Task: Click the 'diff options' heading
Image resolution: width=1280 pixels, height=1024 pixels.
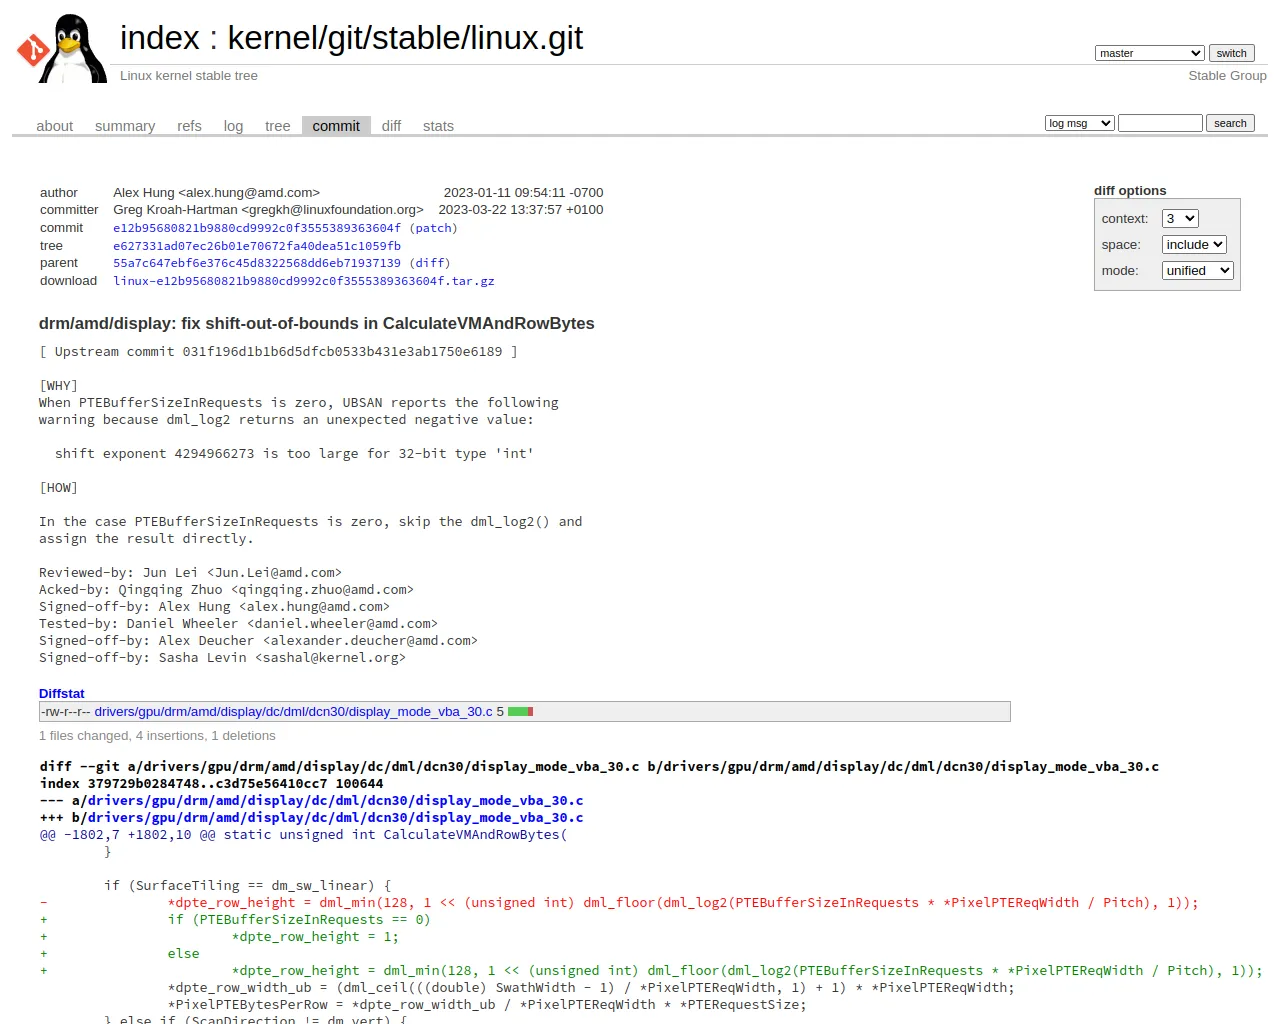Action: pos(1130,191)
